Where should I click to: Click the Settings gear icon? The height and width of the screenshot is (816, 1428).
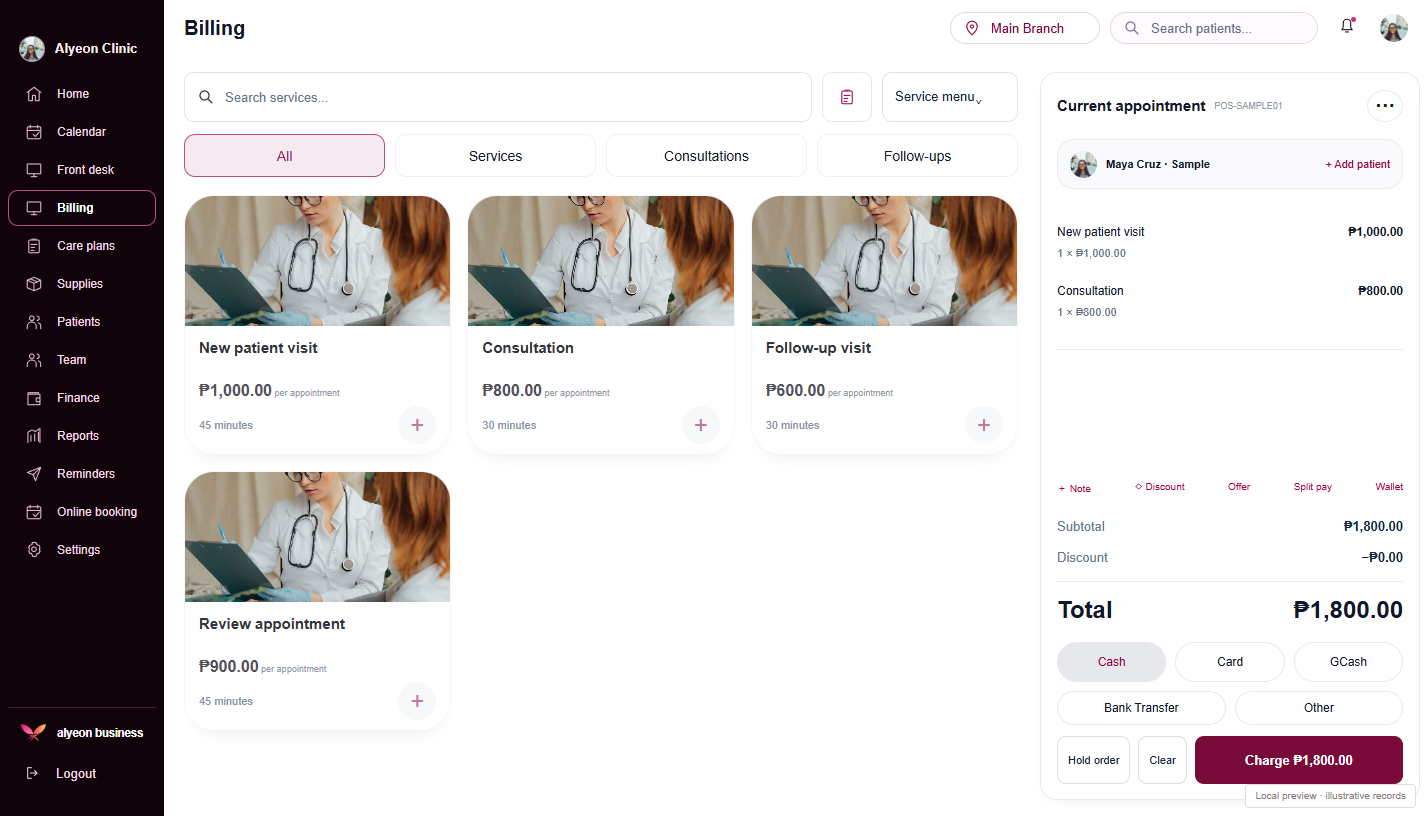pos(34,550)
